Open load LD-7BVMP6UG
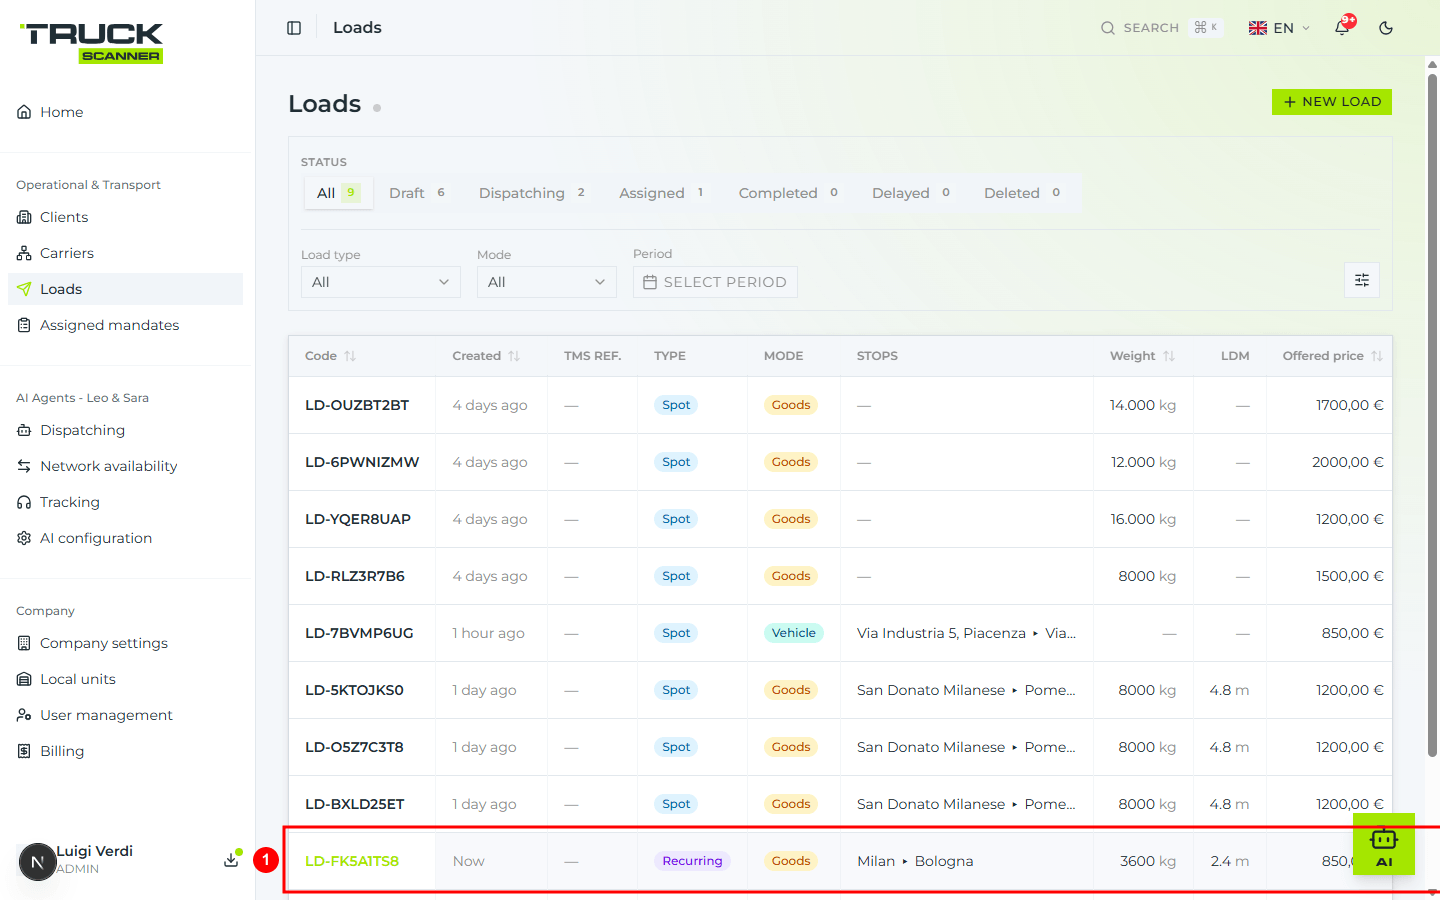 [x=359, y=633]
